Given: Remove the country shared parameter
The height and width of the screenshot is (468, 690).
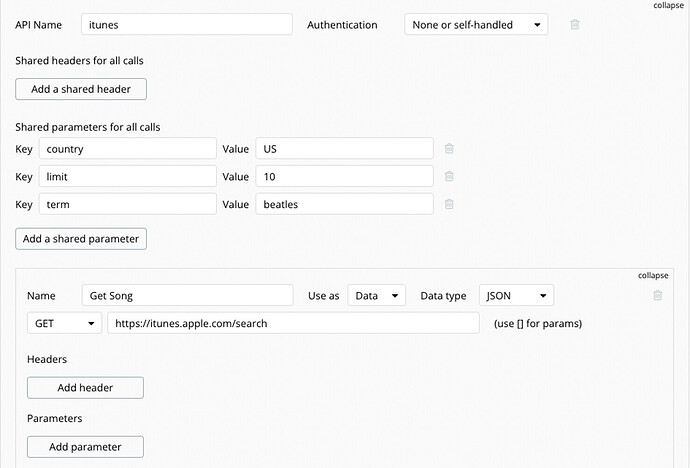Looking at the screenshot, I should (449, 149).
